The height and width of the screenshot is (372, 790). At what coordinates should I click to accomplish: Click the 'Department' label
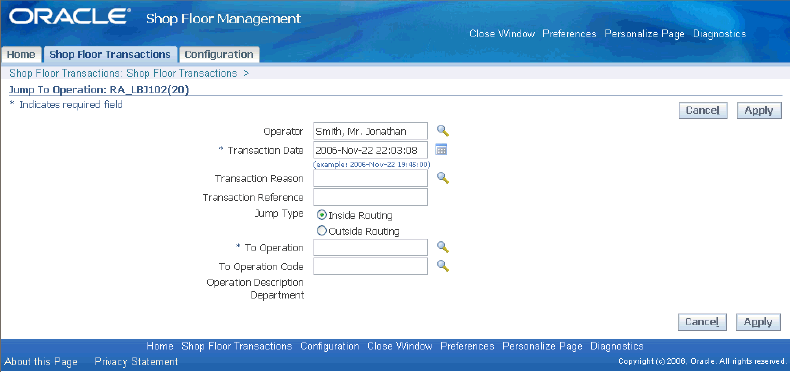pyautogui.click(x=277, y=295)
